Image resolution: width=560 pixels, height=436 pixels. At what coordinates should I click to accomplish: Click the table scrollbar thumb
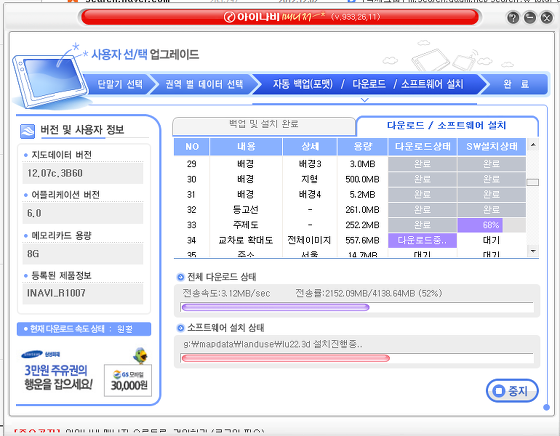(x=533, y=182)
